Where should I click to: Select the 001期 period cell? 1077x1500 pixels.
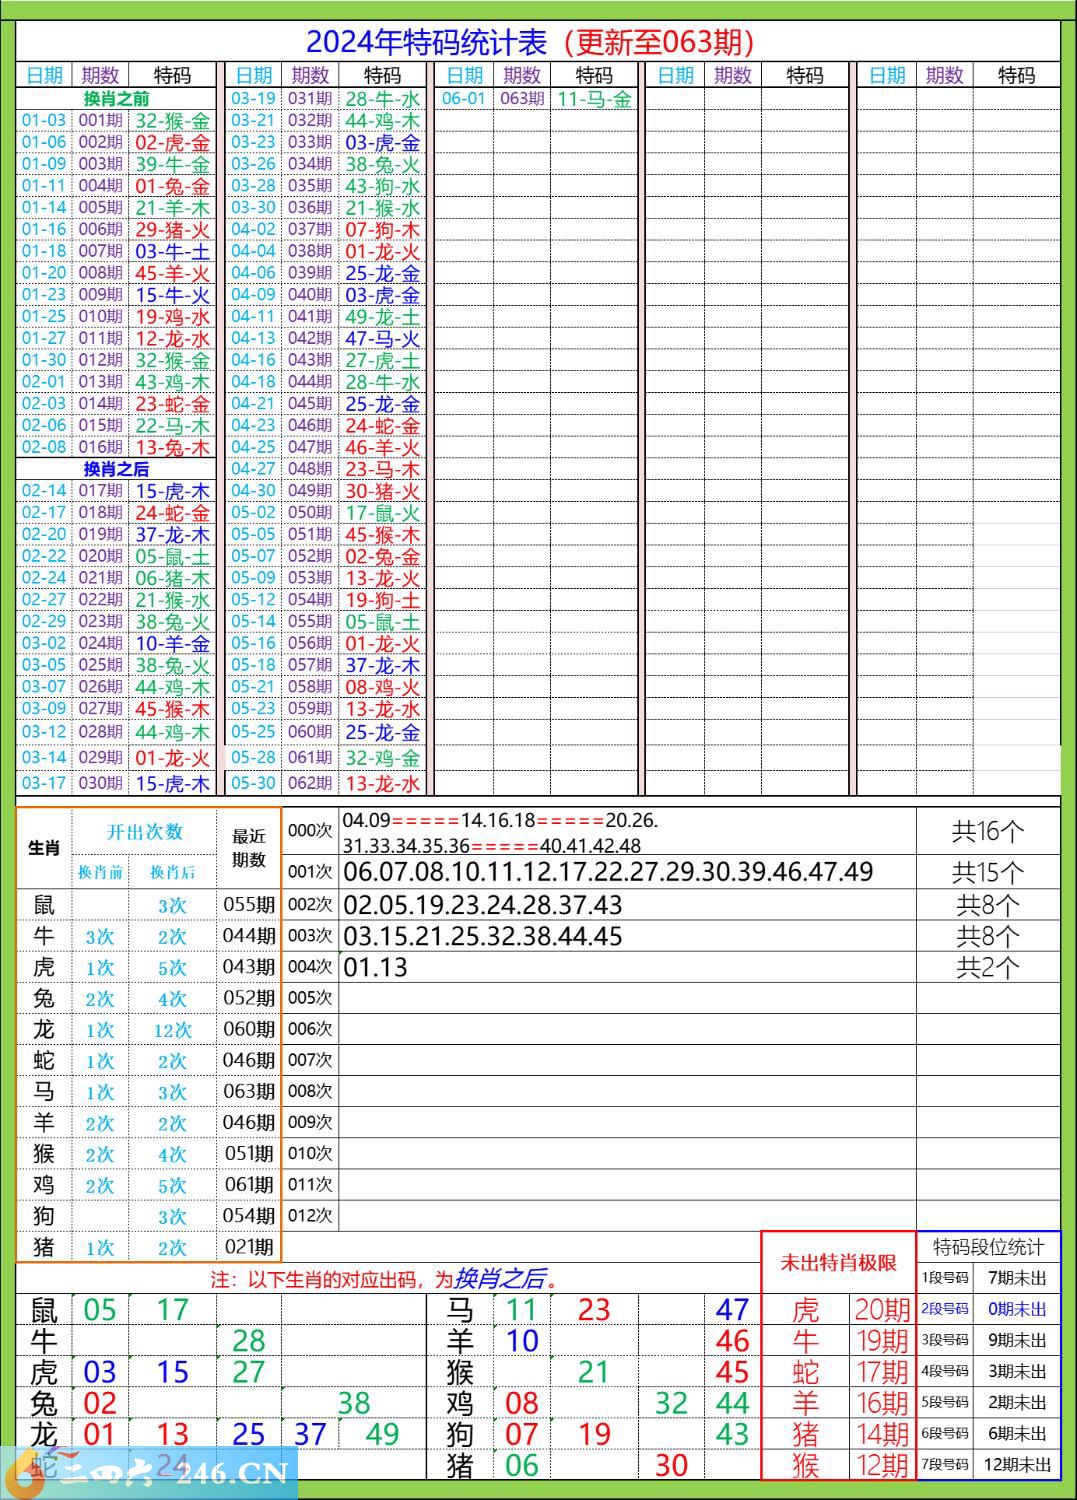100,121
